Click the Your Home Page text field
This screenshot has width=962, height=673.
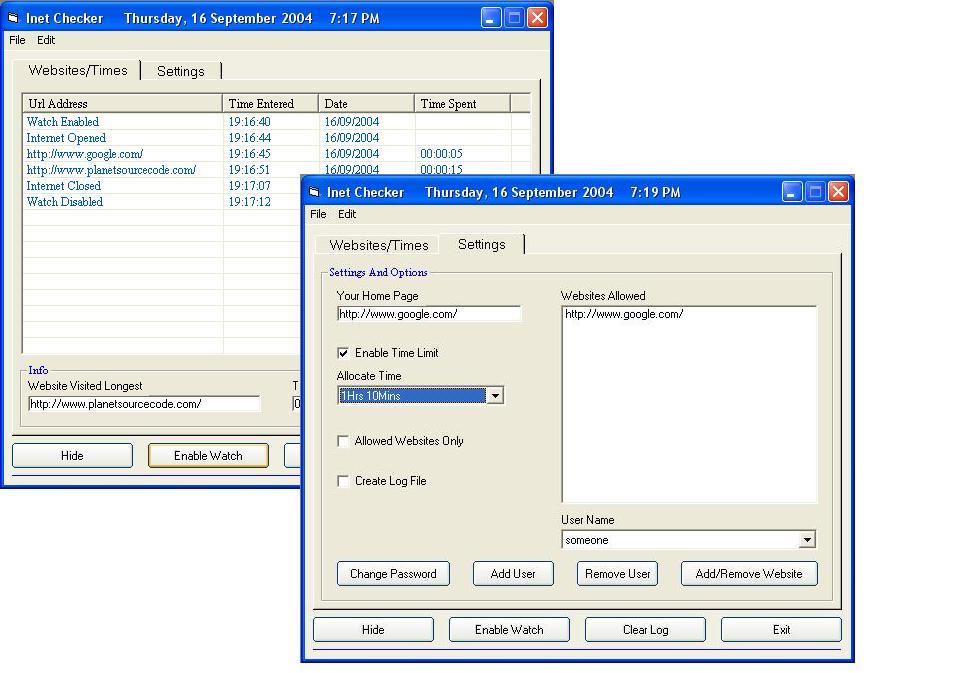point(429,314)
